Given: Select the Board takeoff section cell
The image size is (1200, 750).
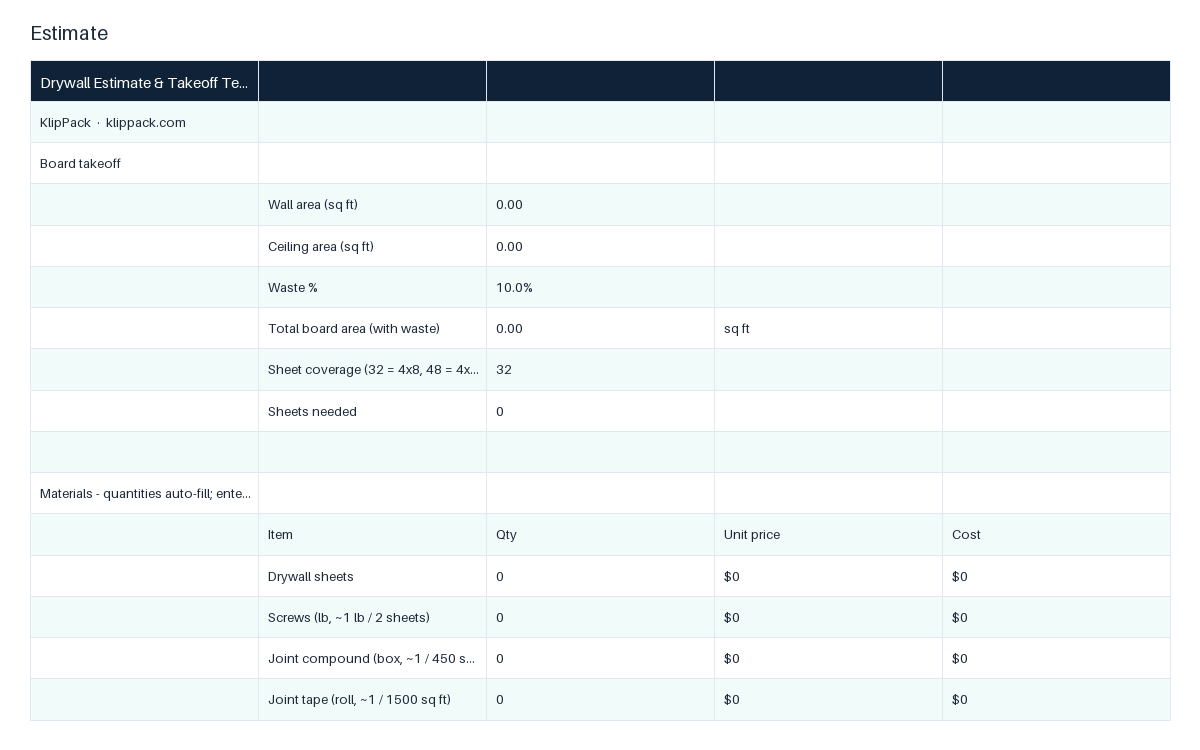Looking at the screenshot, I should tap(145, 163).
